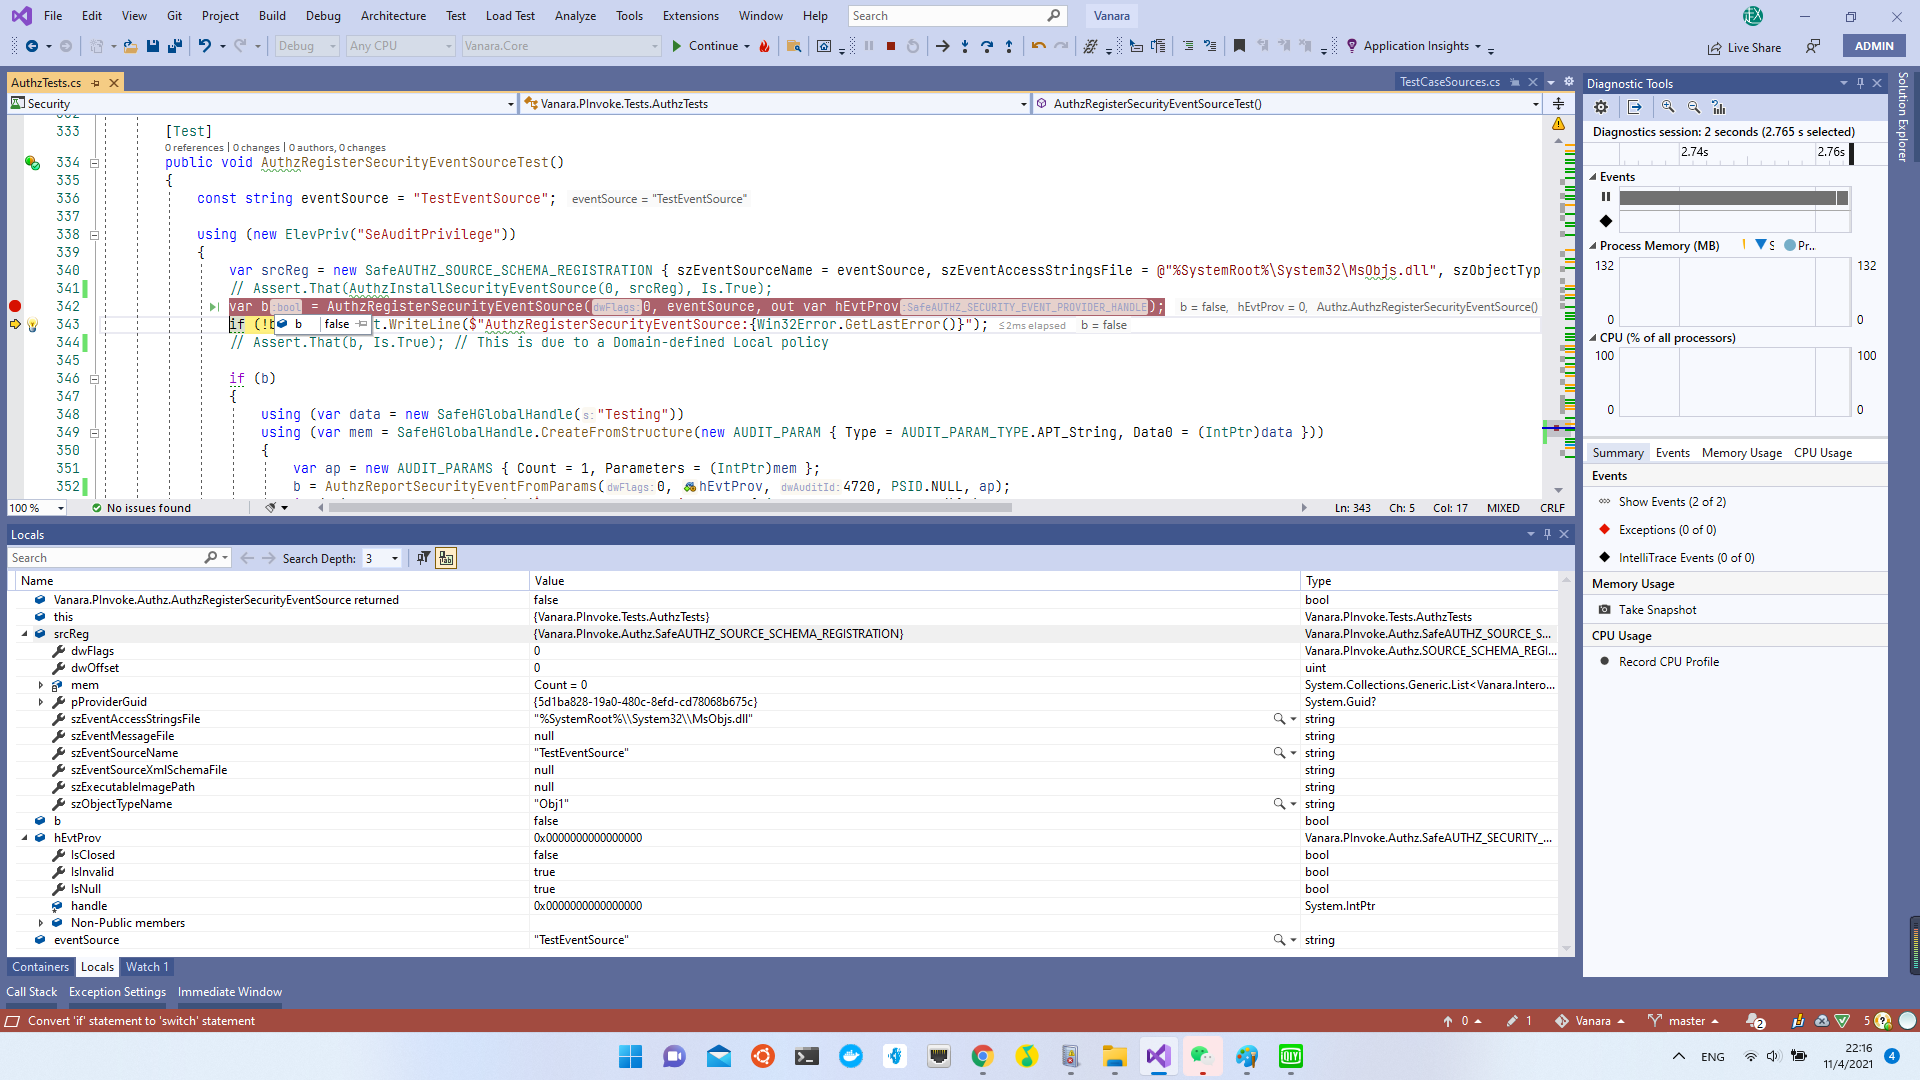Click the editor horizontal scrollbar thumb

pos(670,508)
